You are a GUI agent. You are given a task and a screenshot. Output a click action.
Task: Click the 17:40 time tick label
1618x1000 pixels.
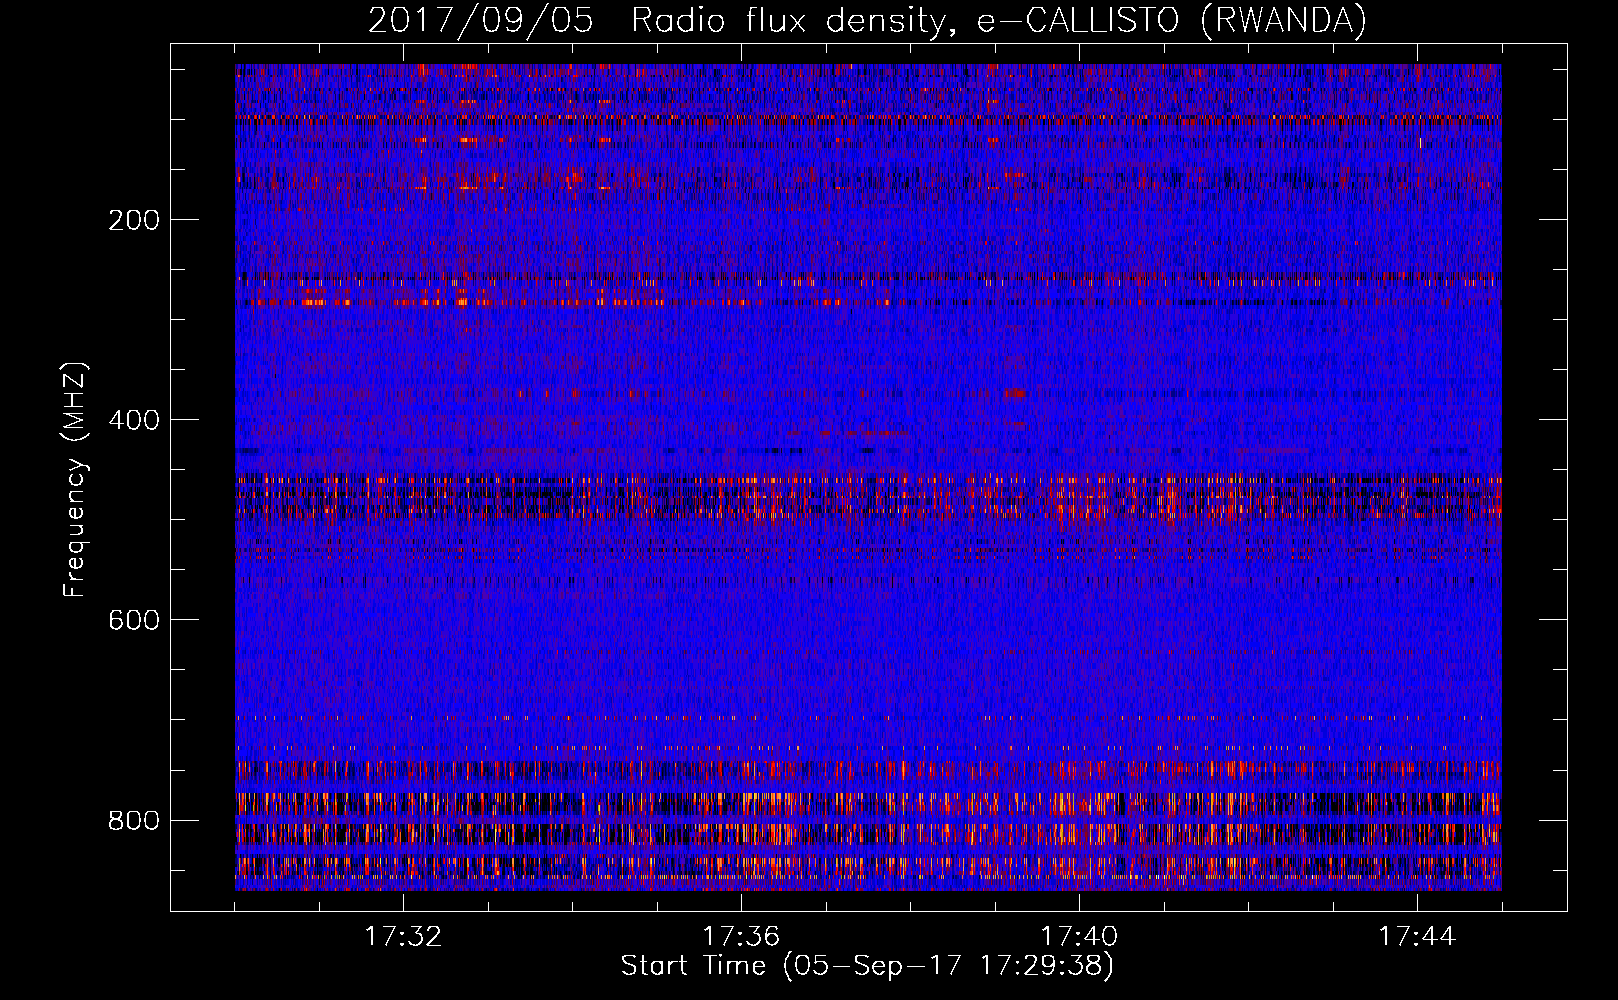pyautogui.click(x=1079, y=937)
